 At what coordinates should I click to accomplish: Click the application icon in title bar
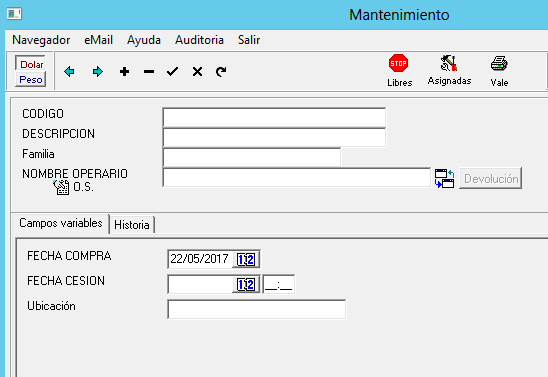click(14, 14)
